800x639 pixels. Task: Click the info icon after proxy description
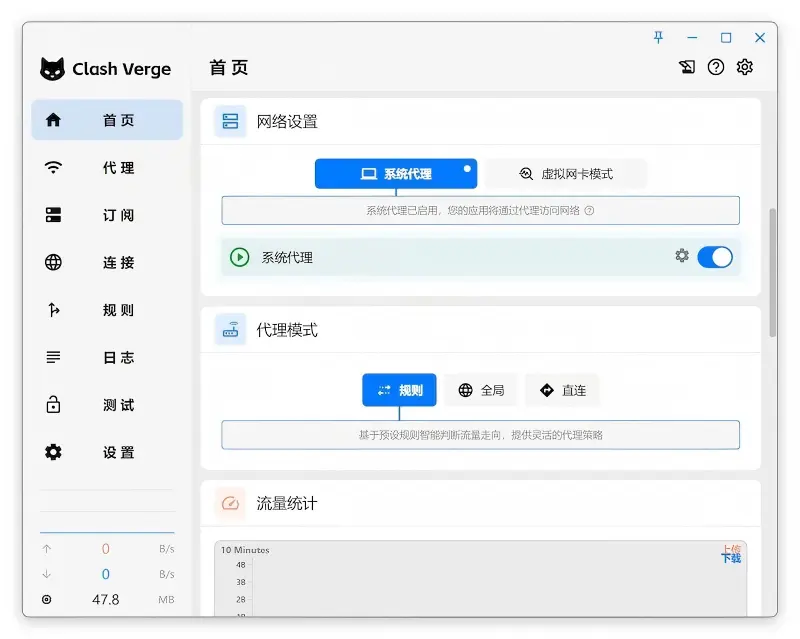pos(589,210)
